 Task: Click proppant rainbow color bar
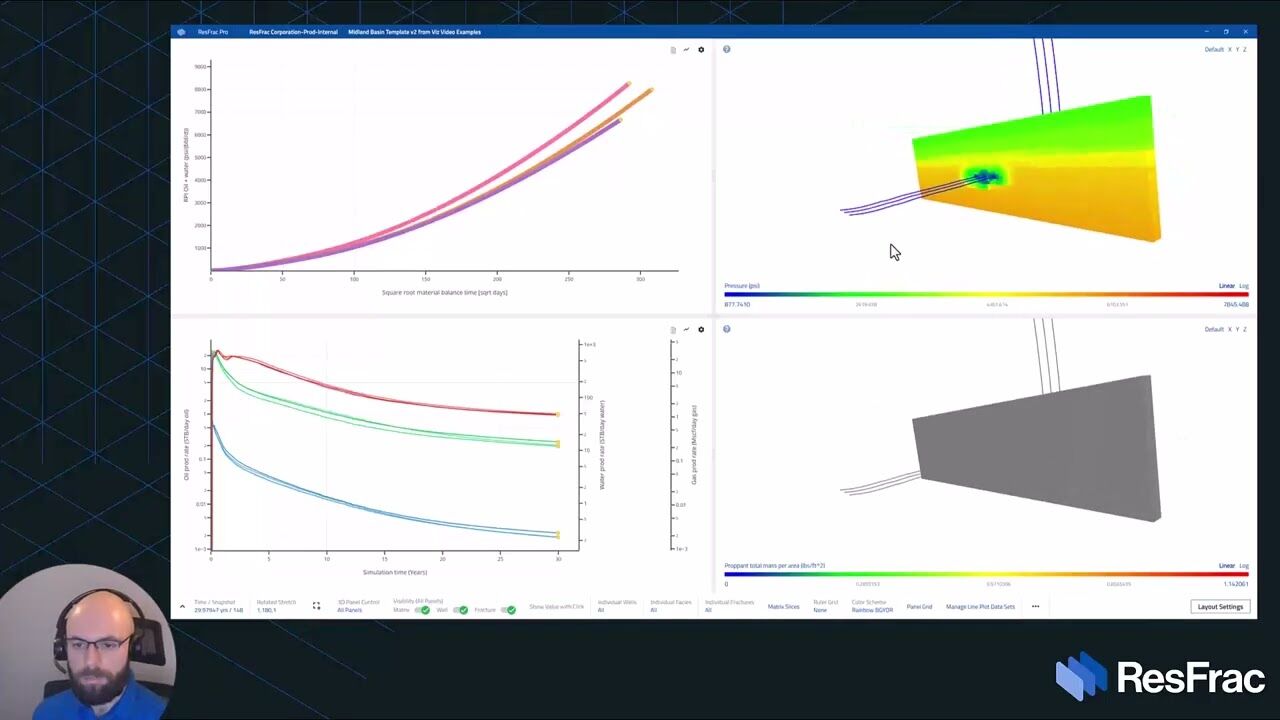tap(986, 575)
